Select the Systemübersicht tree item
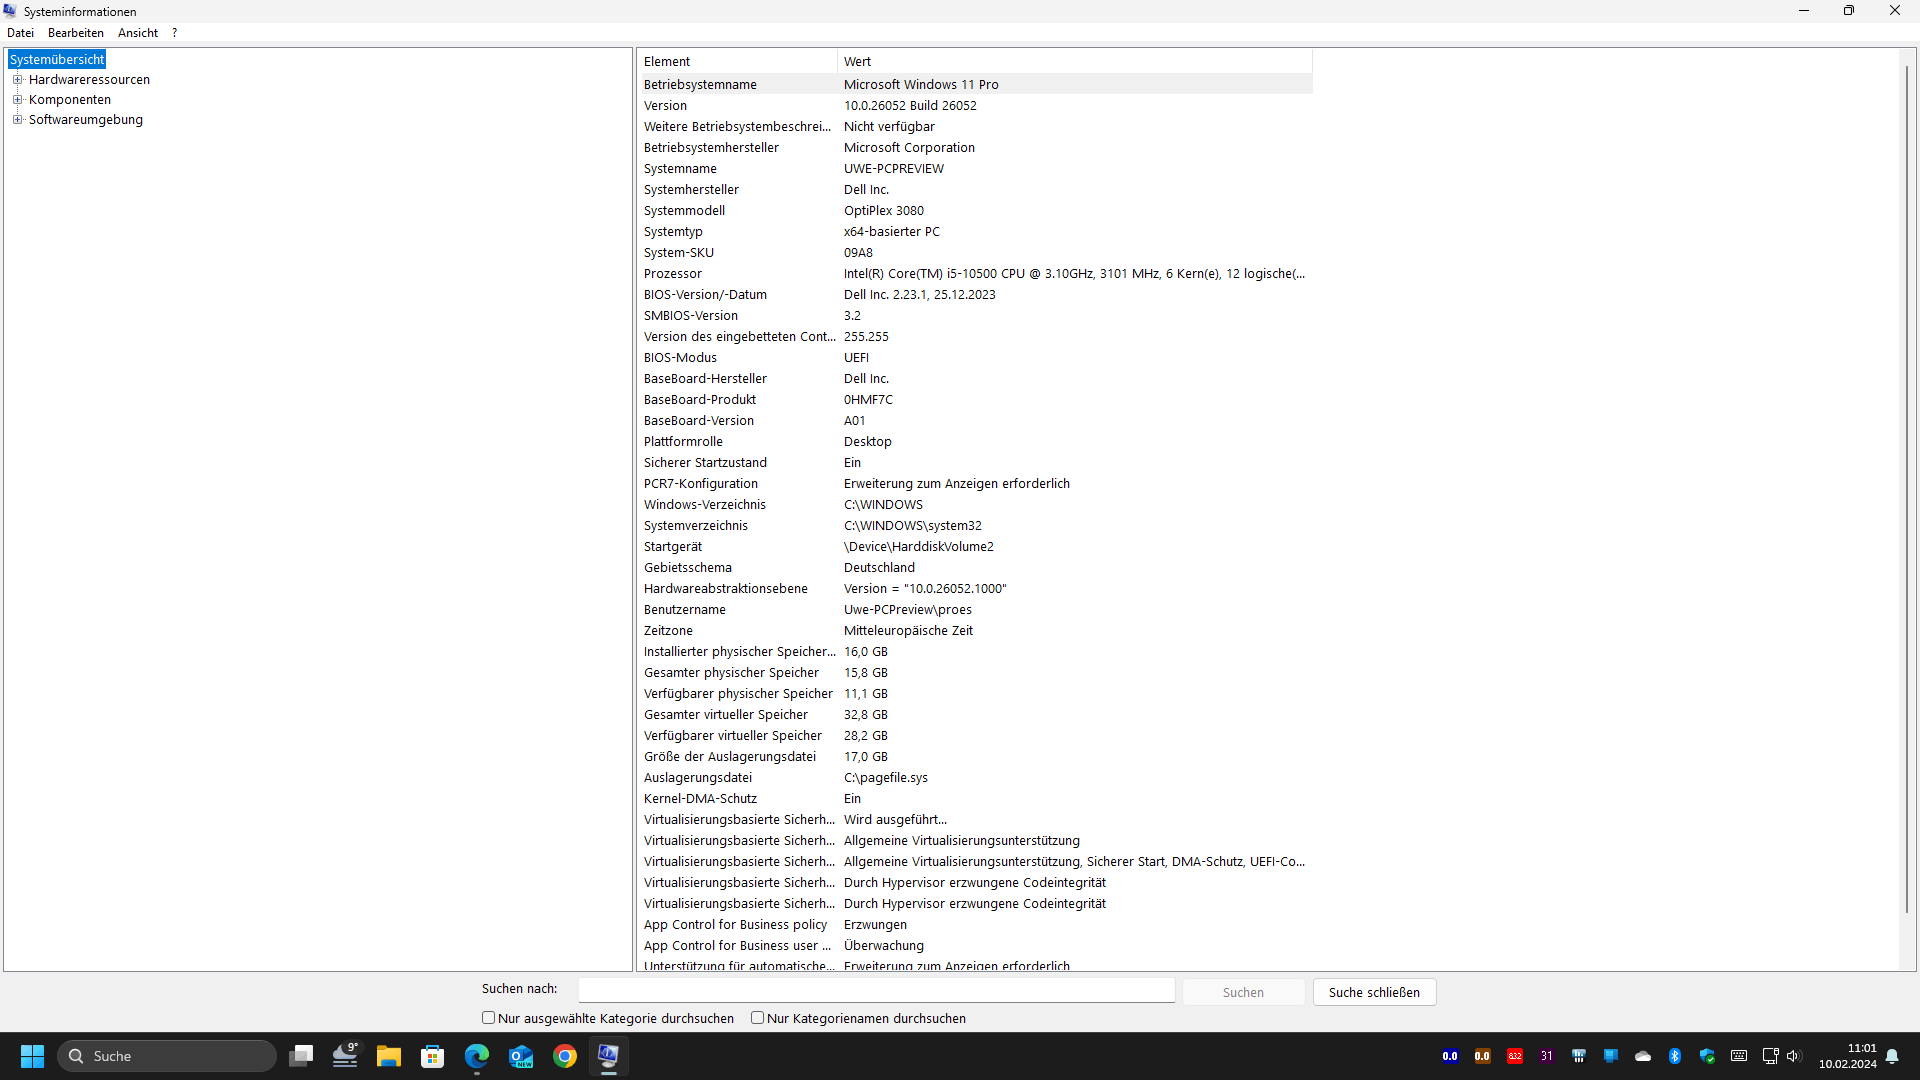Screen dimensions: 1920x1080 (x=57, y=60)
